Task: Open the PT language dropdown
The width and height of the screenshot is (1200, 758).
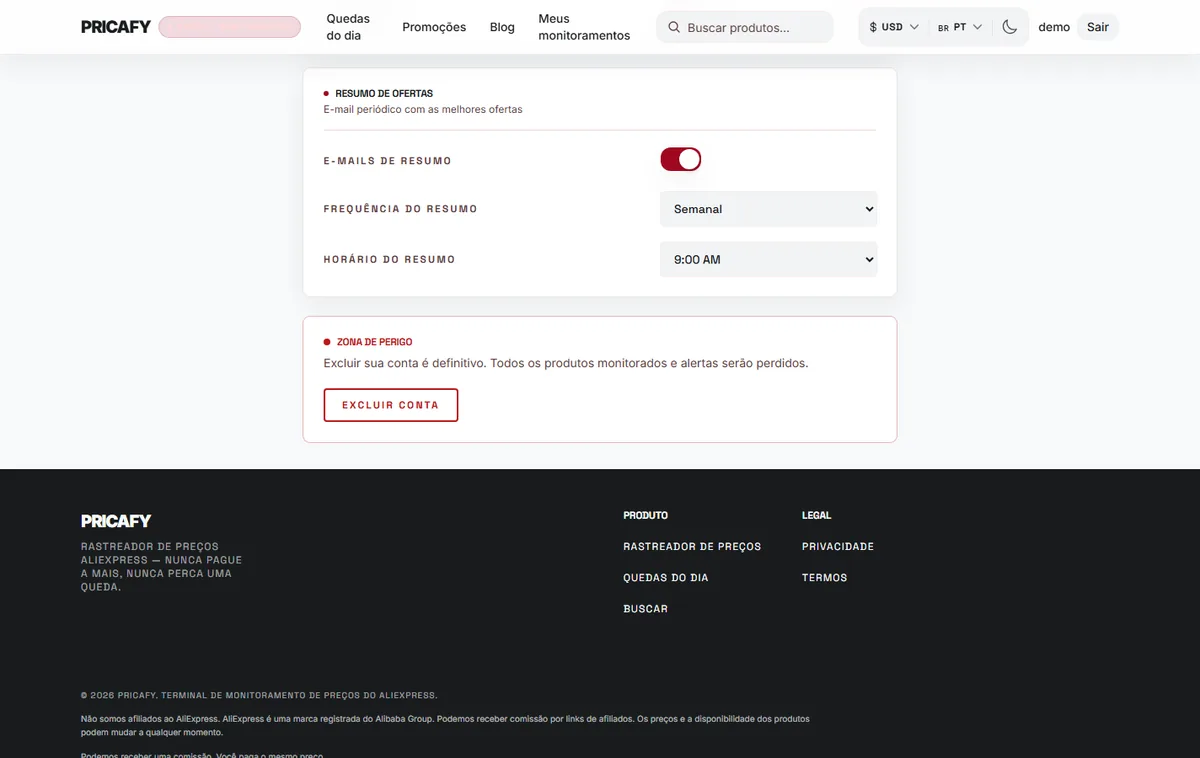Action: click(x=960, y=27)
